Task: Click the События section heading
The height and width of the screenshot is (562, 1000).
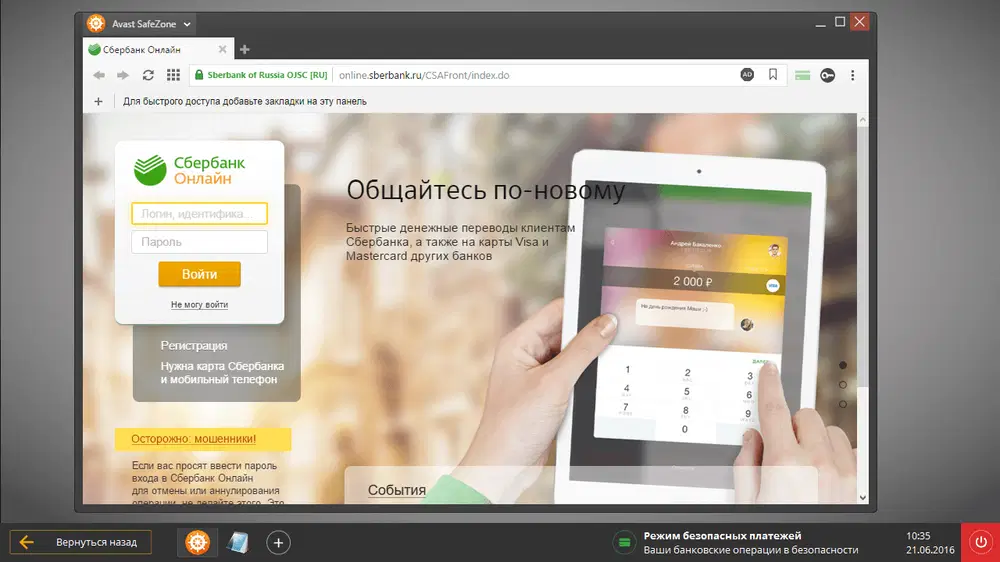Action: pos(397,490)
